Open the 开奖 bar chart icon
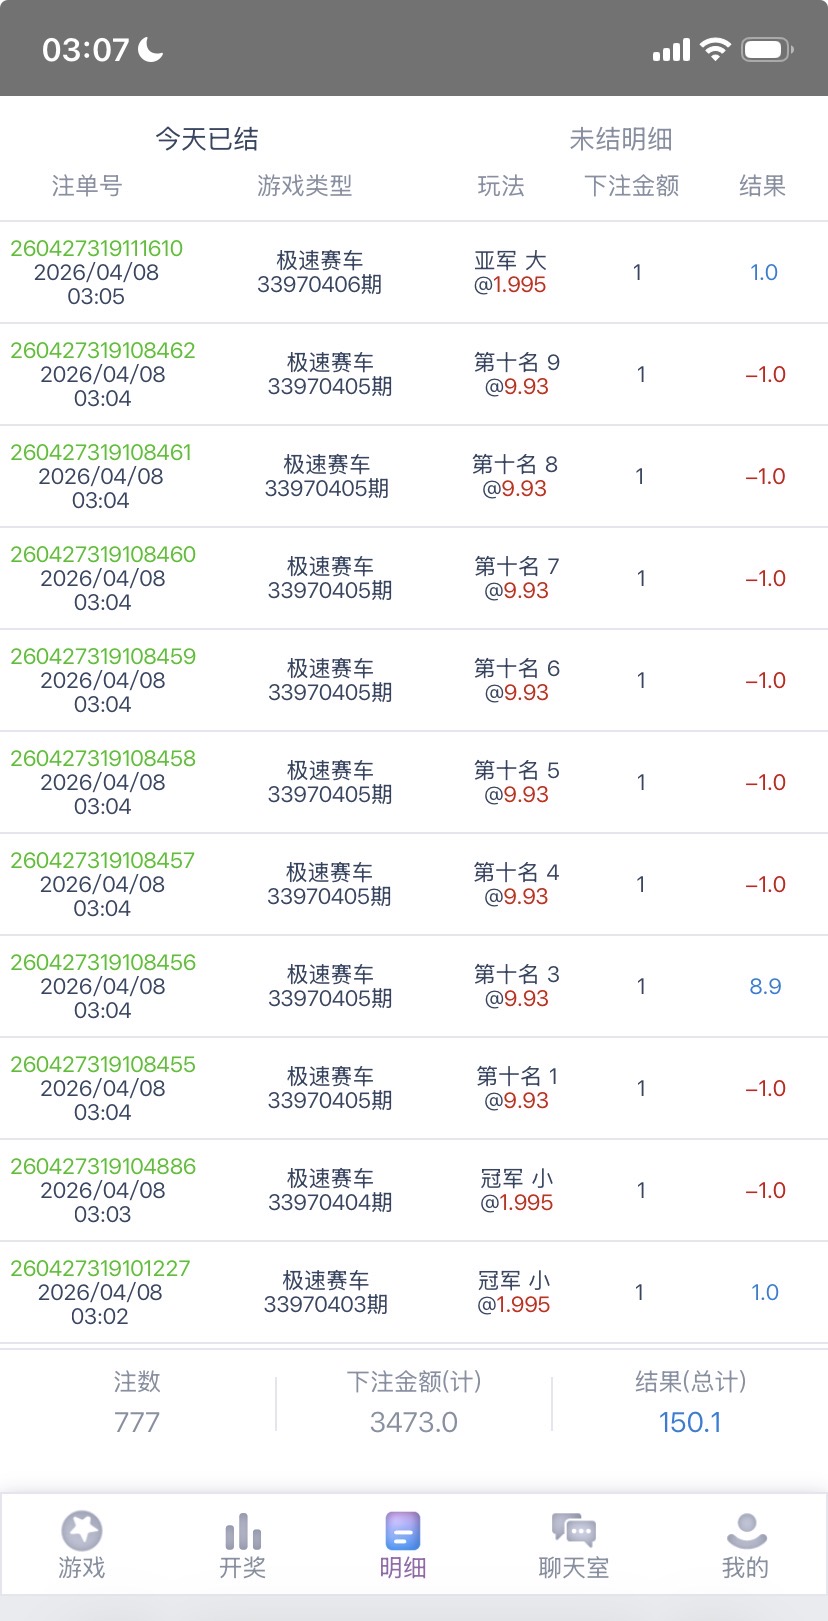 [x=243, y=1531]
